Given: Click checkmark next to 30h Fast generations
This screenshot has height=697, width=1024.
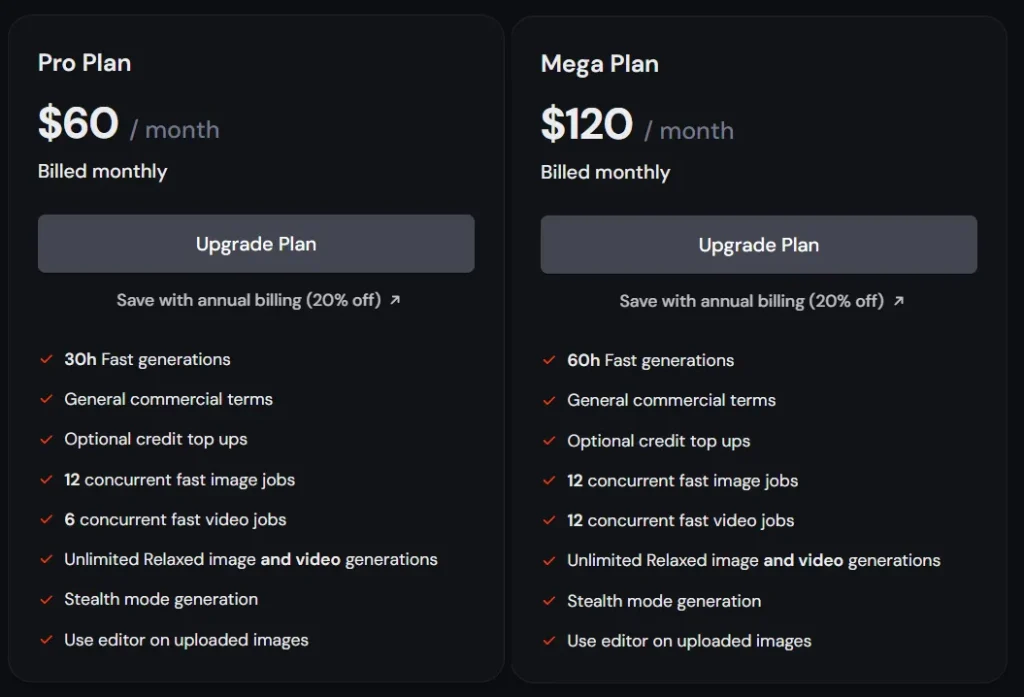Looking at the screenshot, I should [46, 359].
